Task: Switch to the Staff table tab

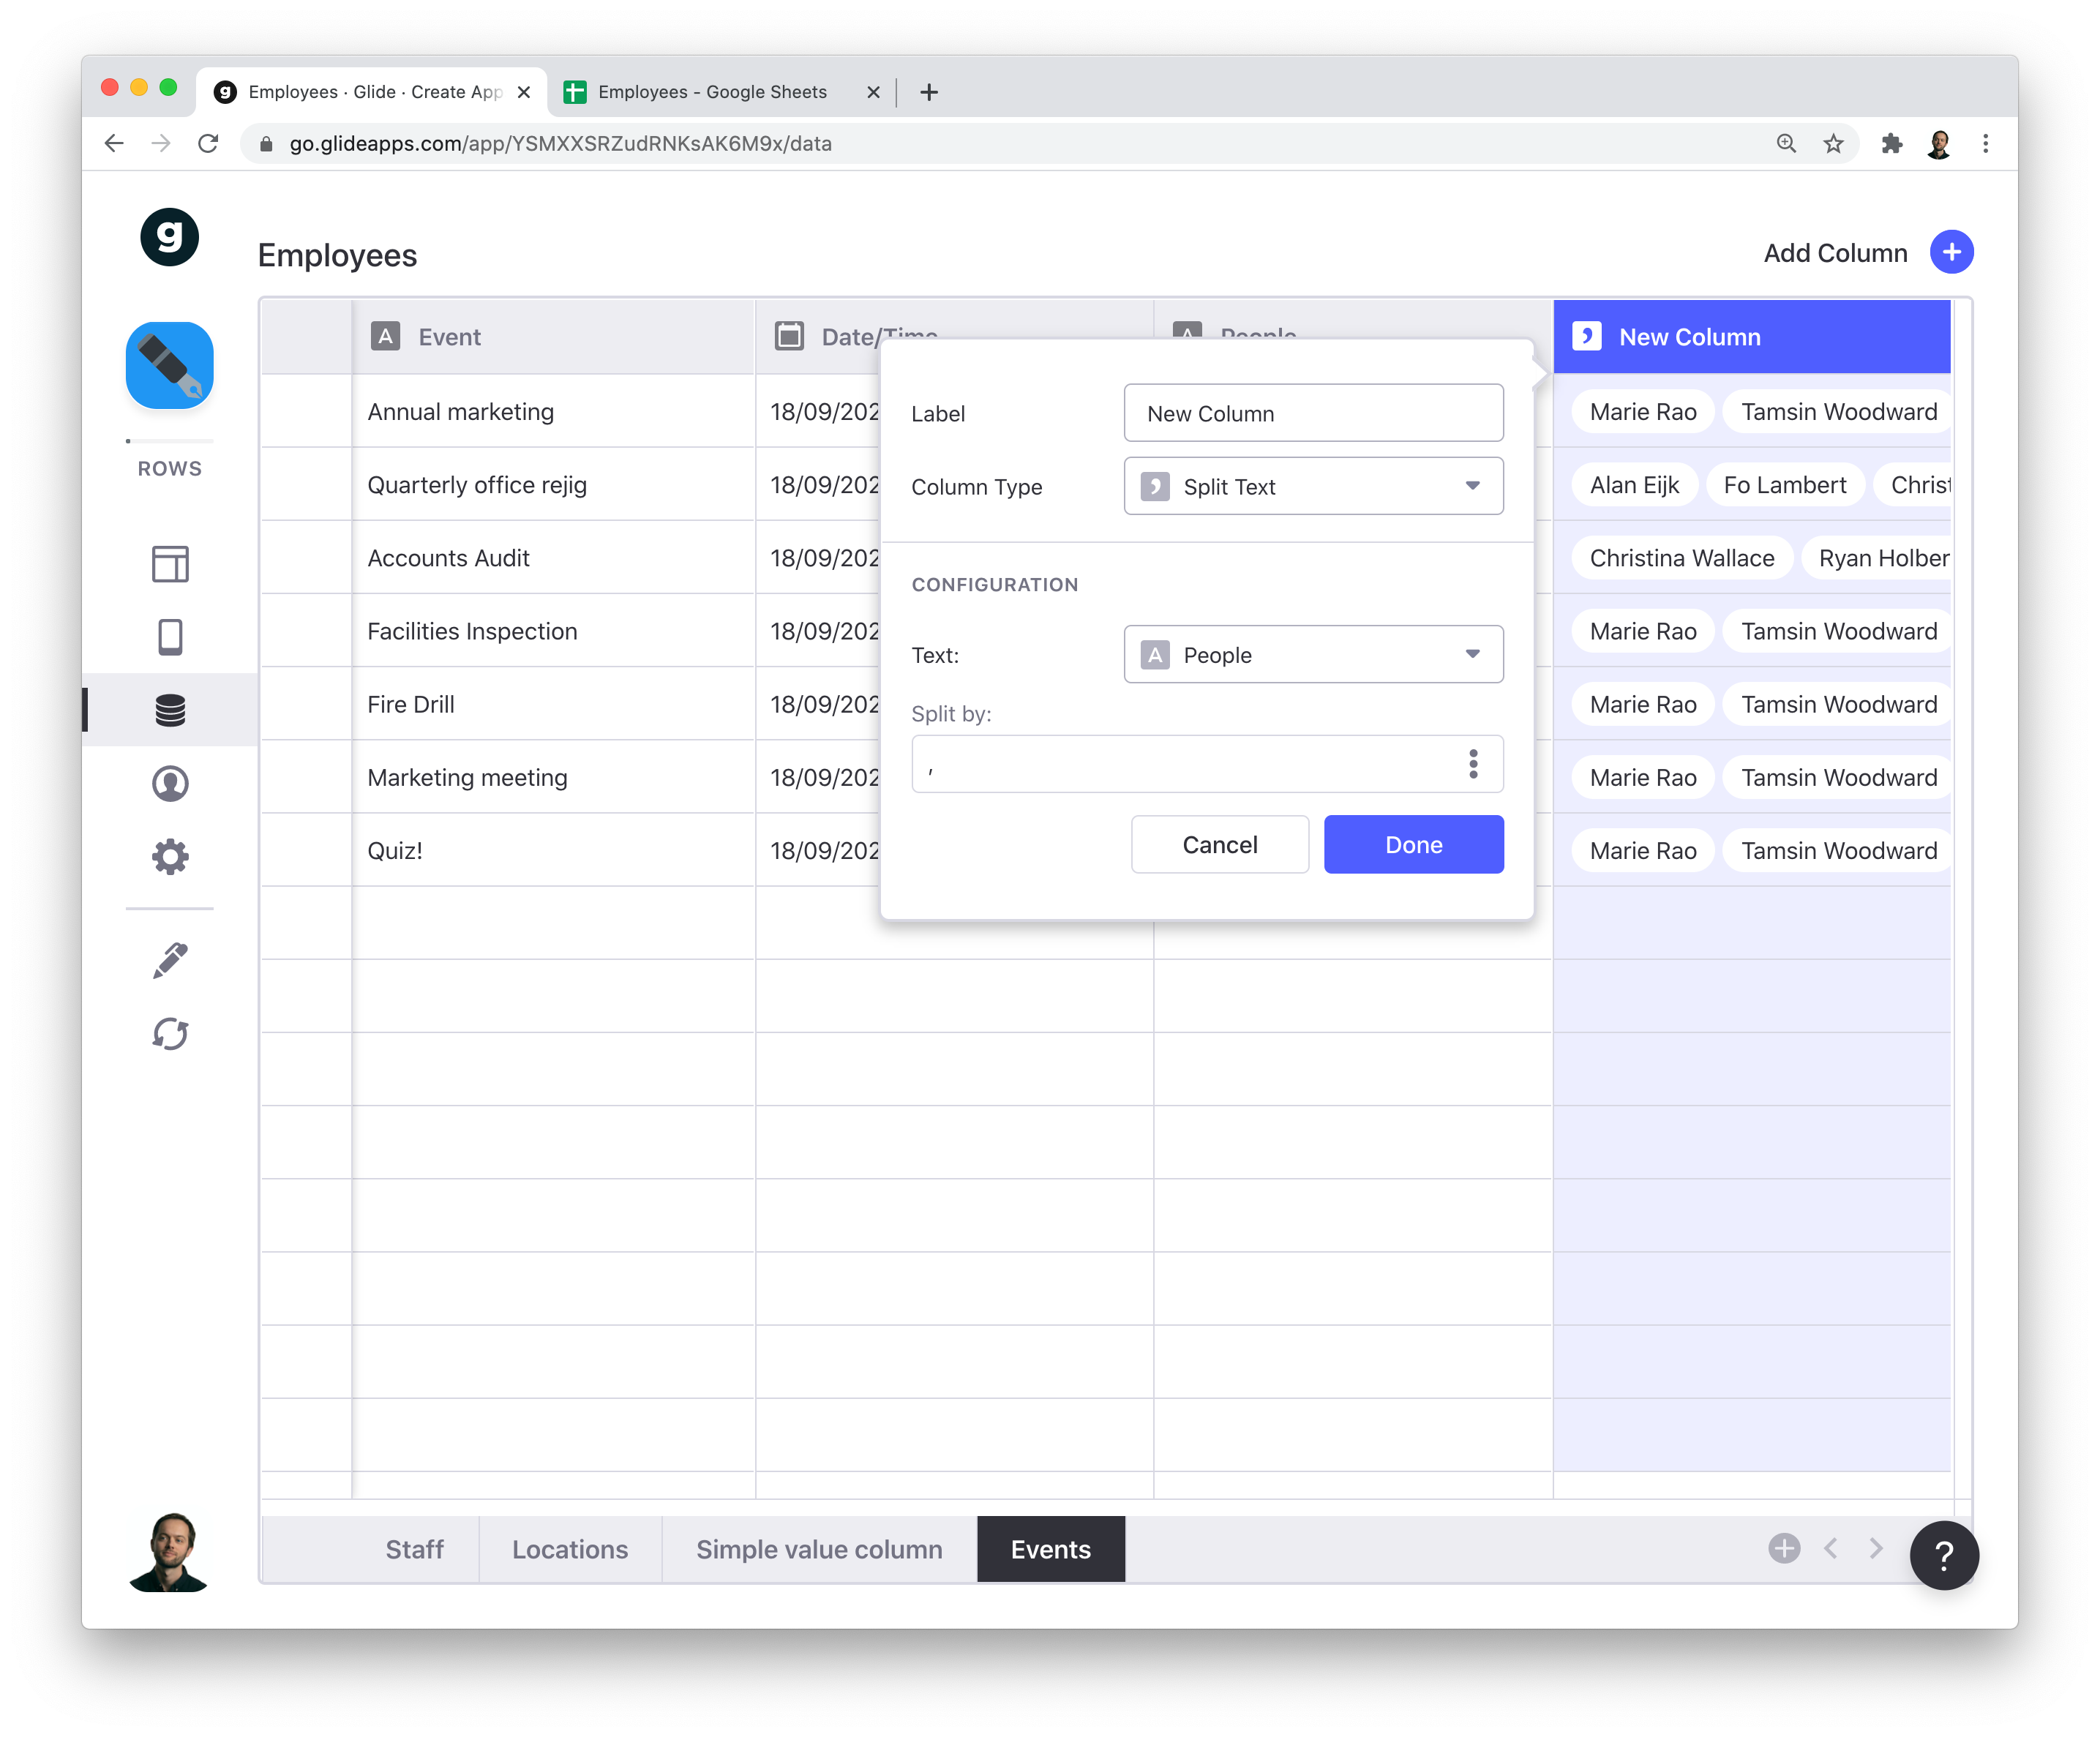Action: pos(414,1549)
